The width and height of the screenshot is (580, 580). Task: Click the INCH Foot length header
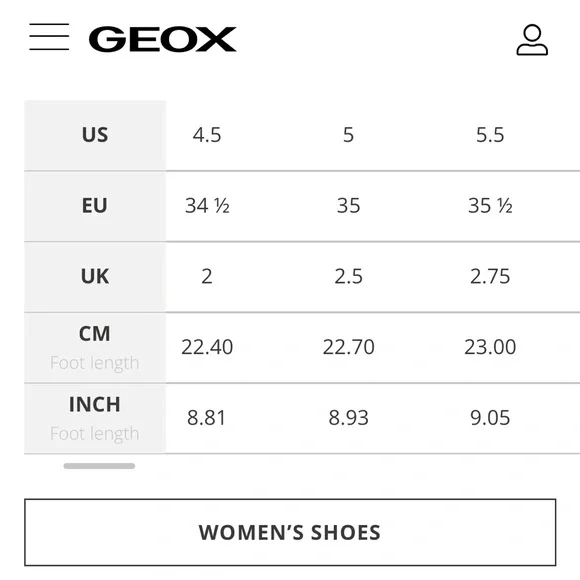click(x=95, y=418)
